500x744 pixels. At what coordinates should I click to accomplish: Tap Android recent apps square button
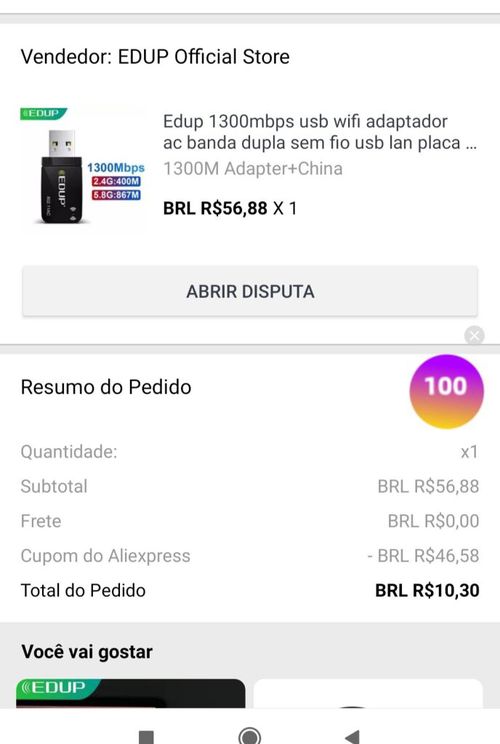[146, 737]
